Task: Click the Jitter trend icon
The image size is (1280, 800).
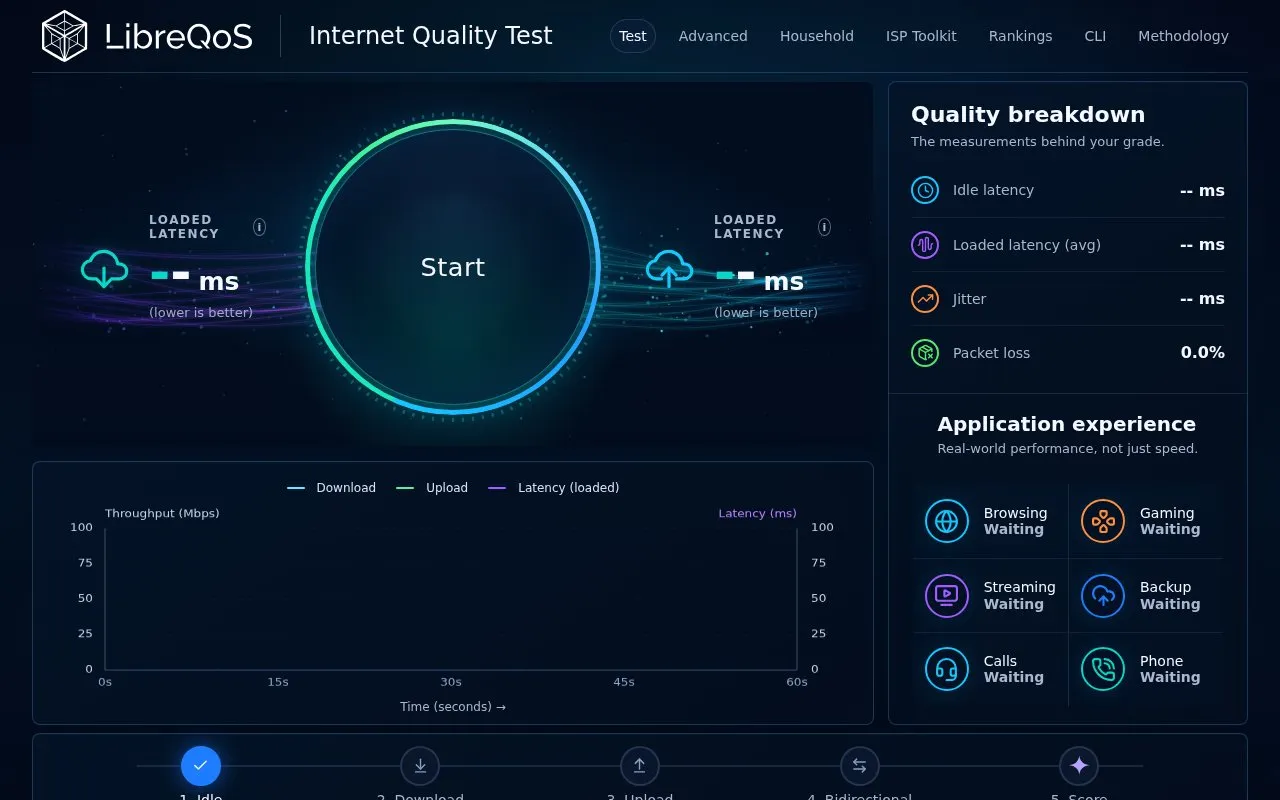Action: point(925,298)
